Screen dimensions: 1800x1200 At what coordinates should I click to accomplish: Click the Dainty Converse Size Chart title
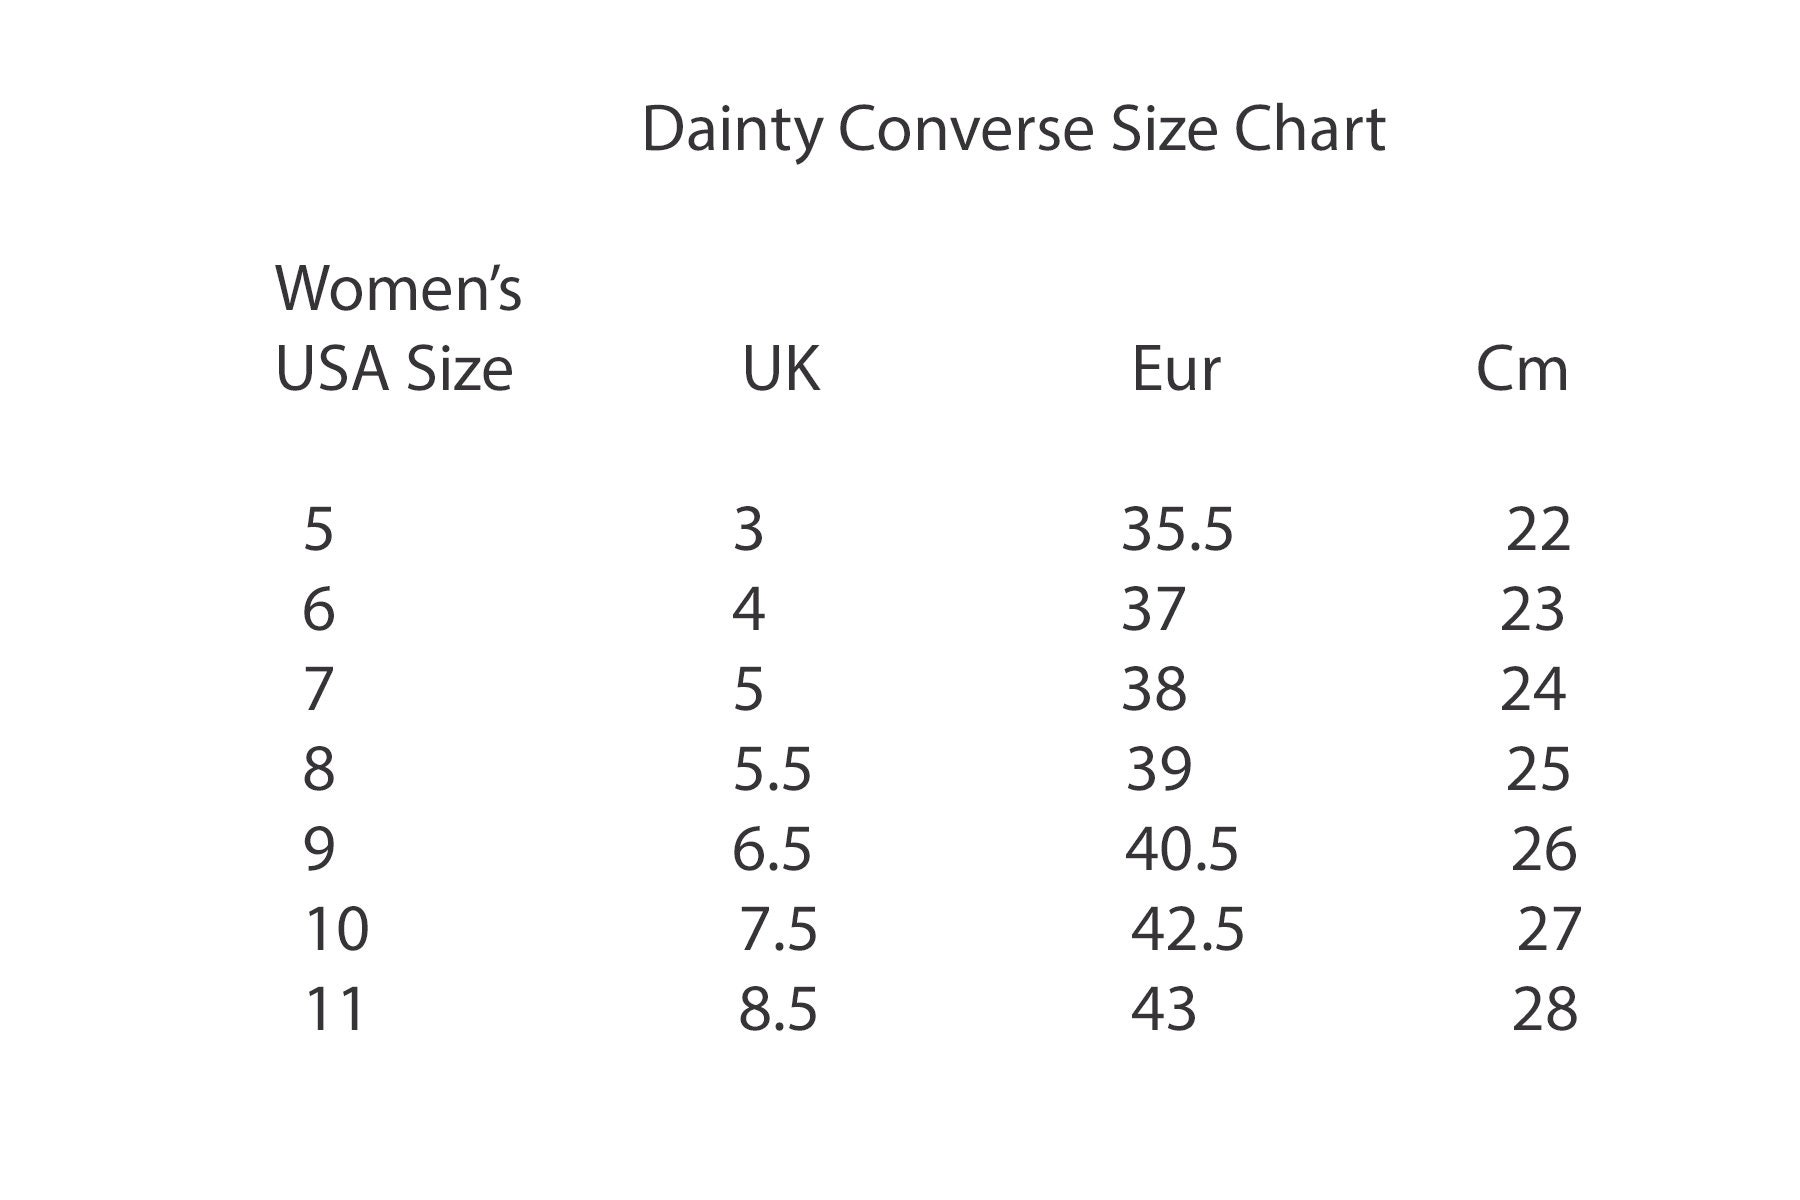click(x=1013, y=130)
